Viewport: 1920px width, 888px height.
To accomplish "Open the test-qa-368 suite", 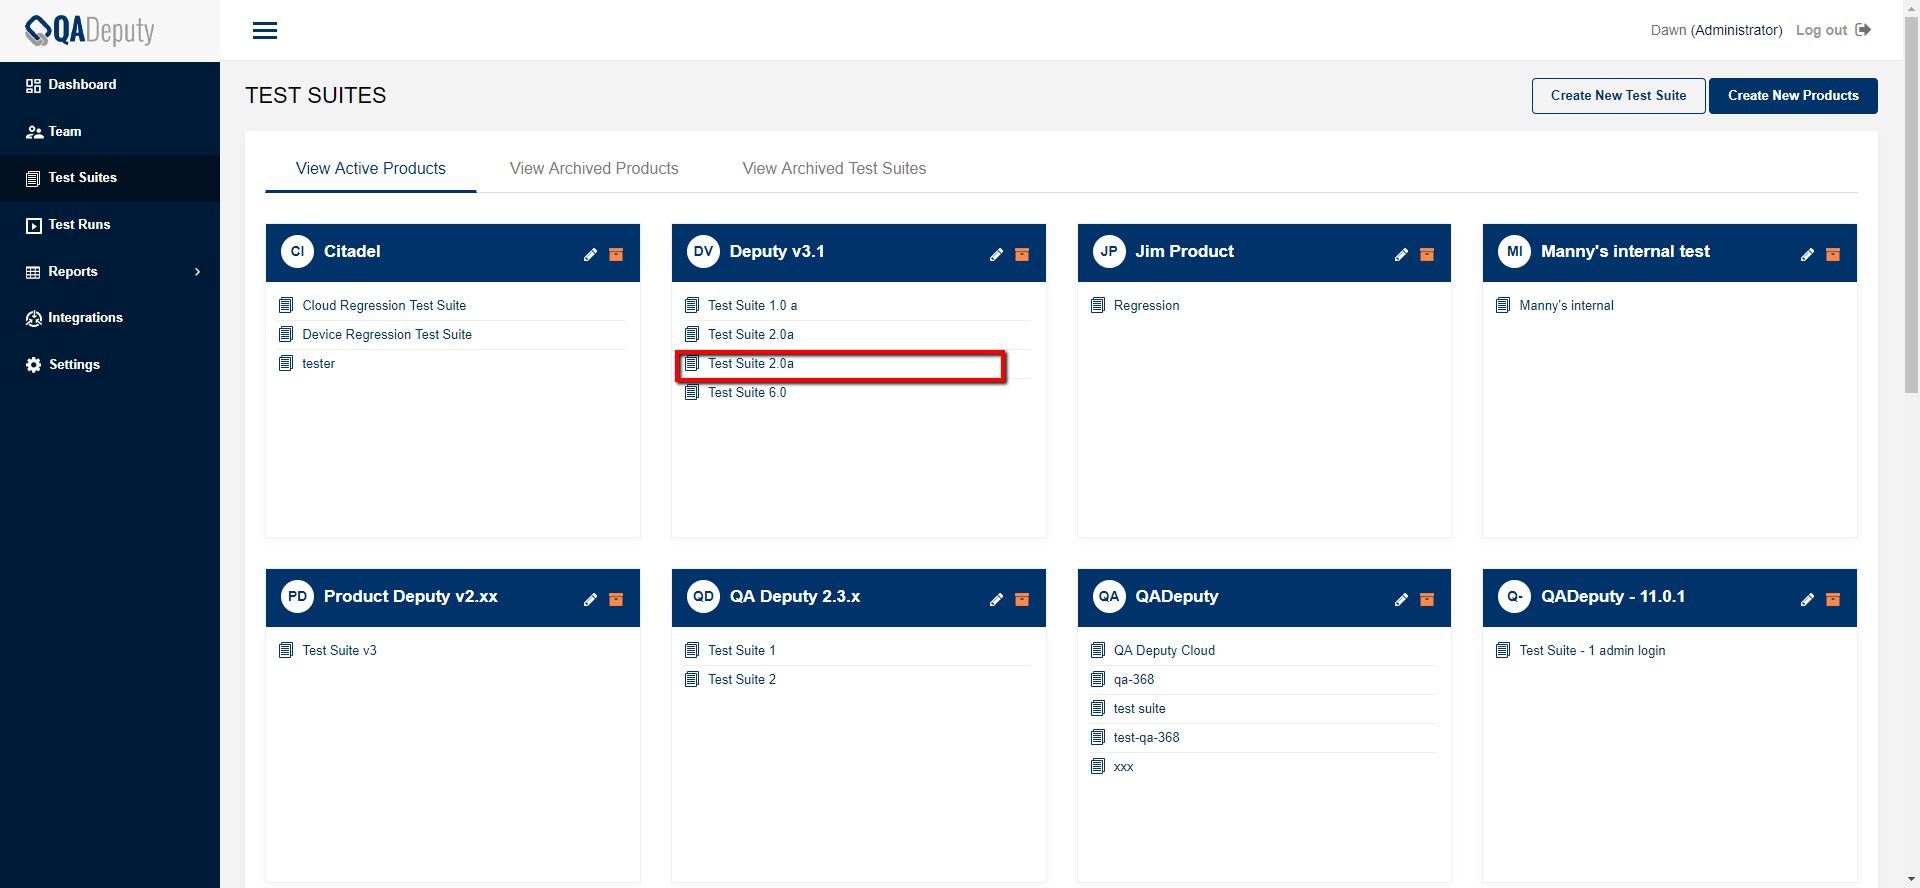I will pos(1146,737).
